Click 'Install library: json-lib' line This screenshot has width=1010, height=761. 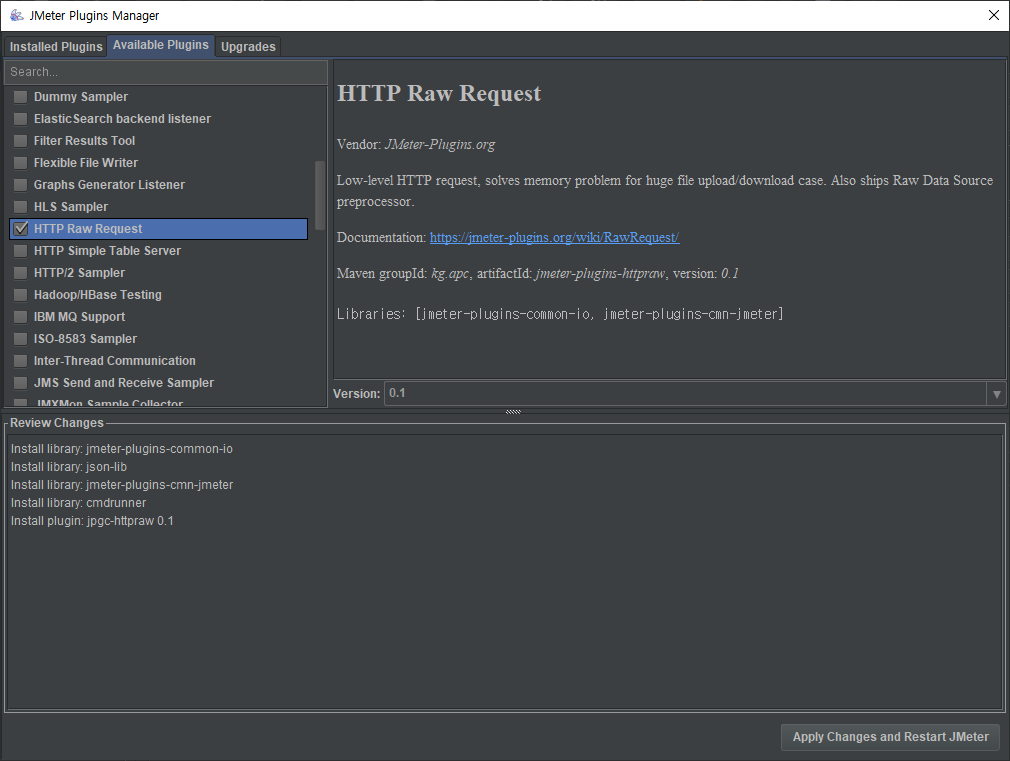69,467
